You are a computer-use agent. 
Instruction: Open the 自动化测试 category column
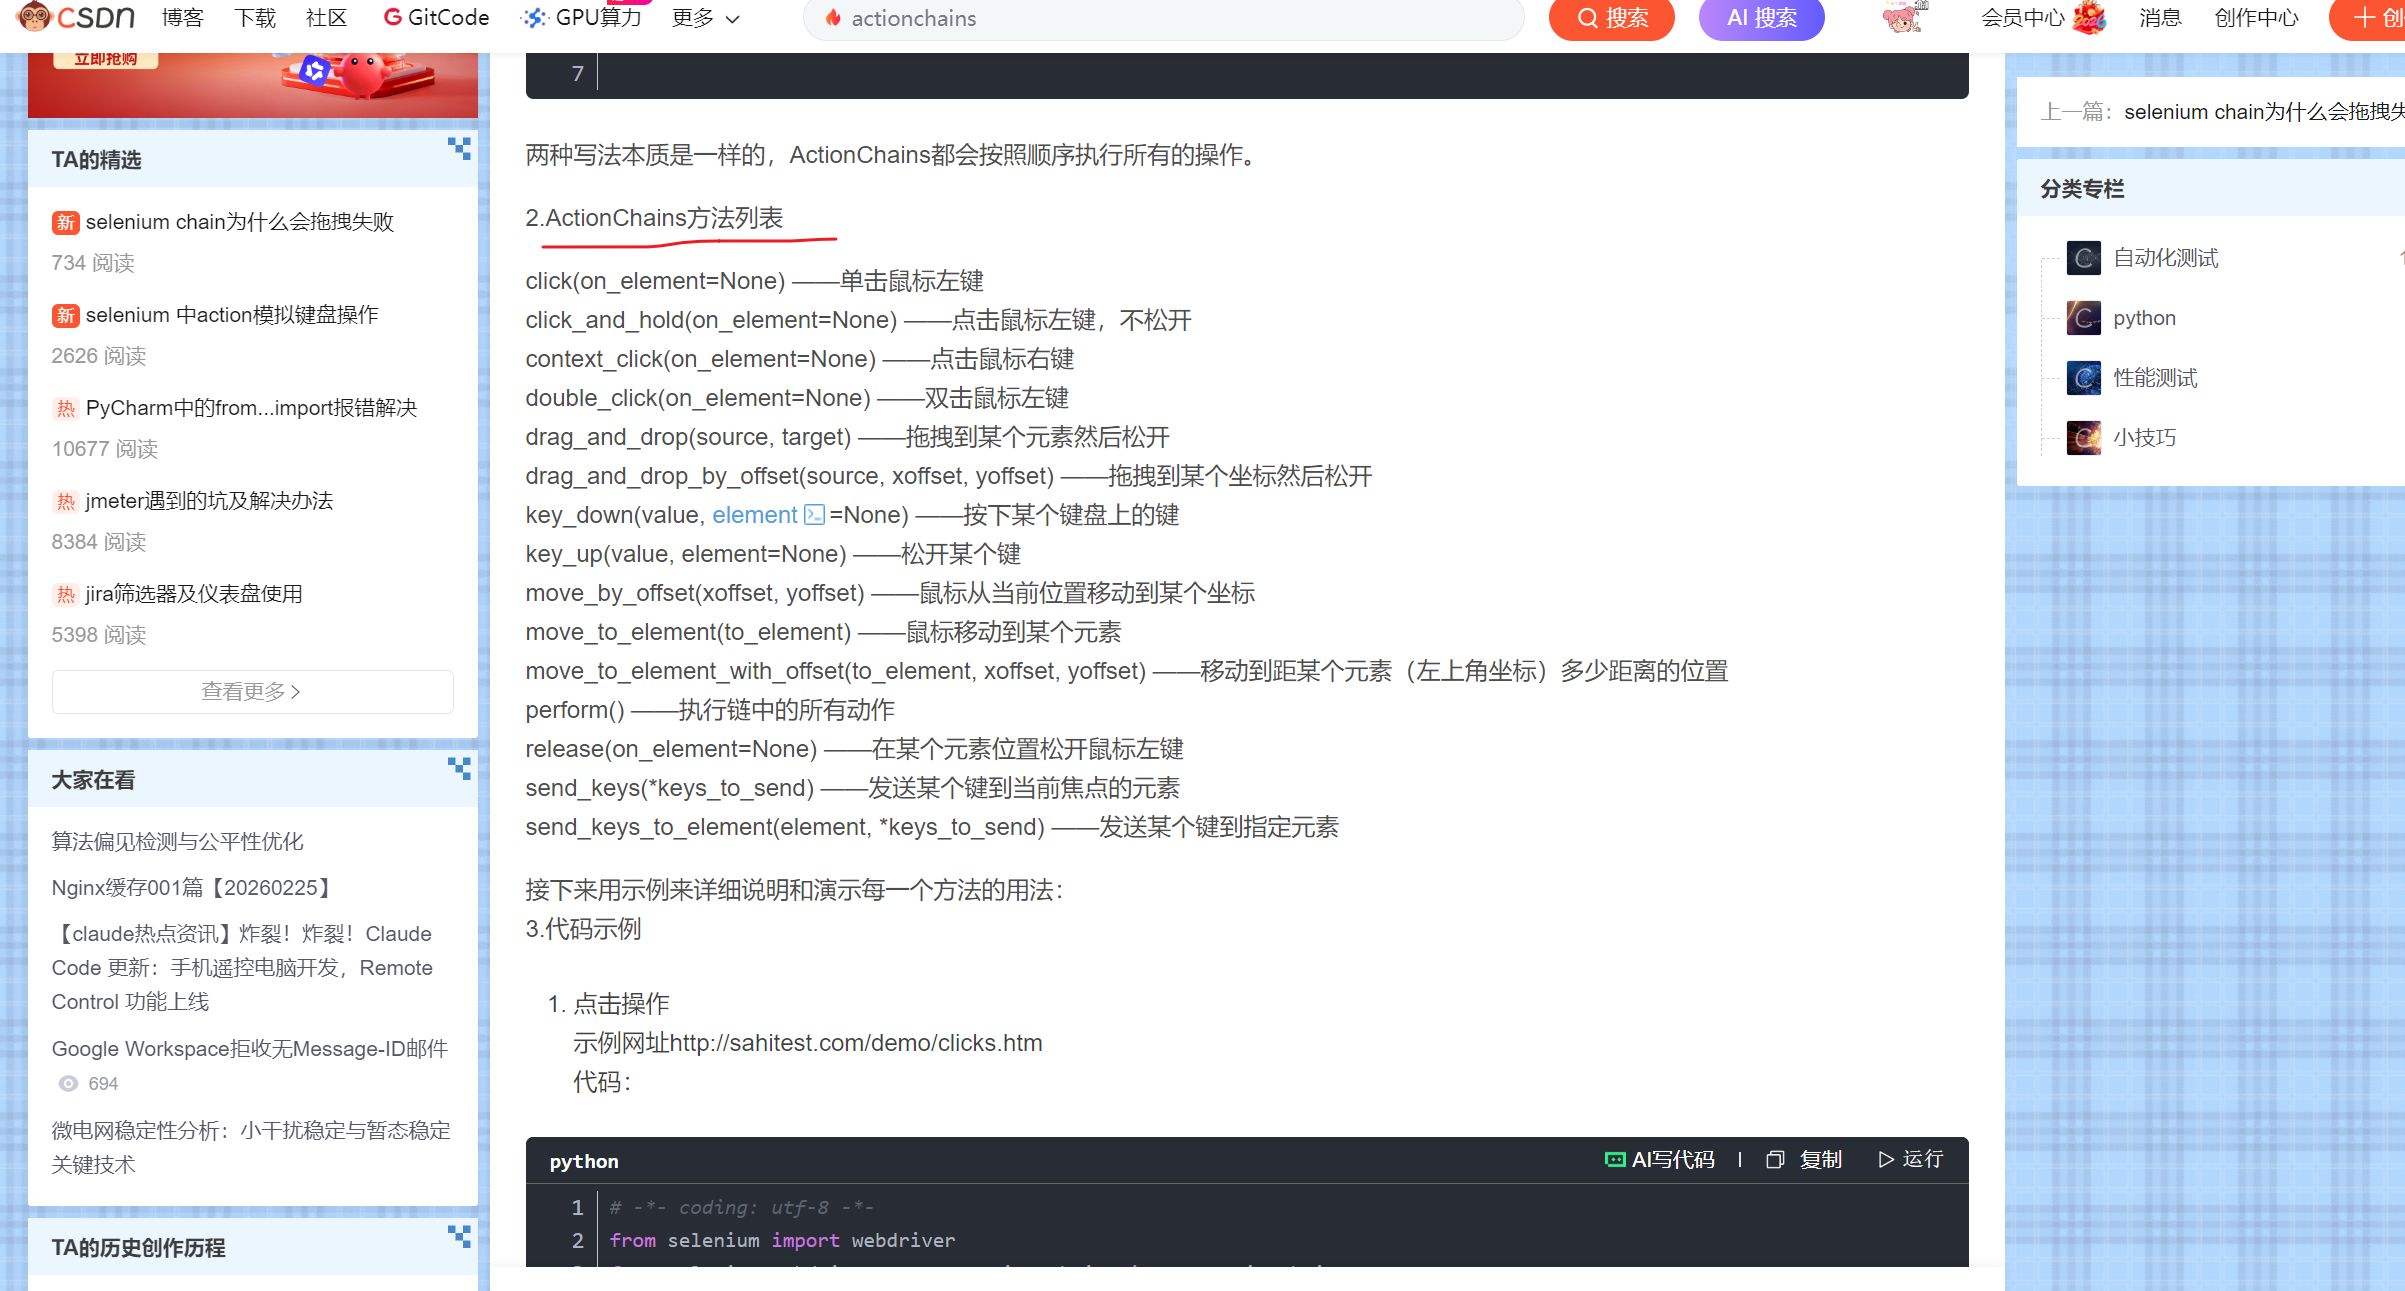(2165, 258)
